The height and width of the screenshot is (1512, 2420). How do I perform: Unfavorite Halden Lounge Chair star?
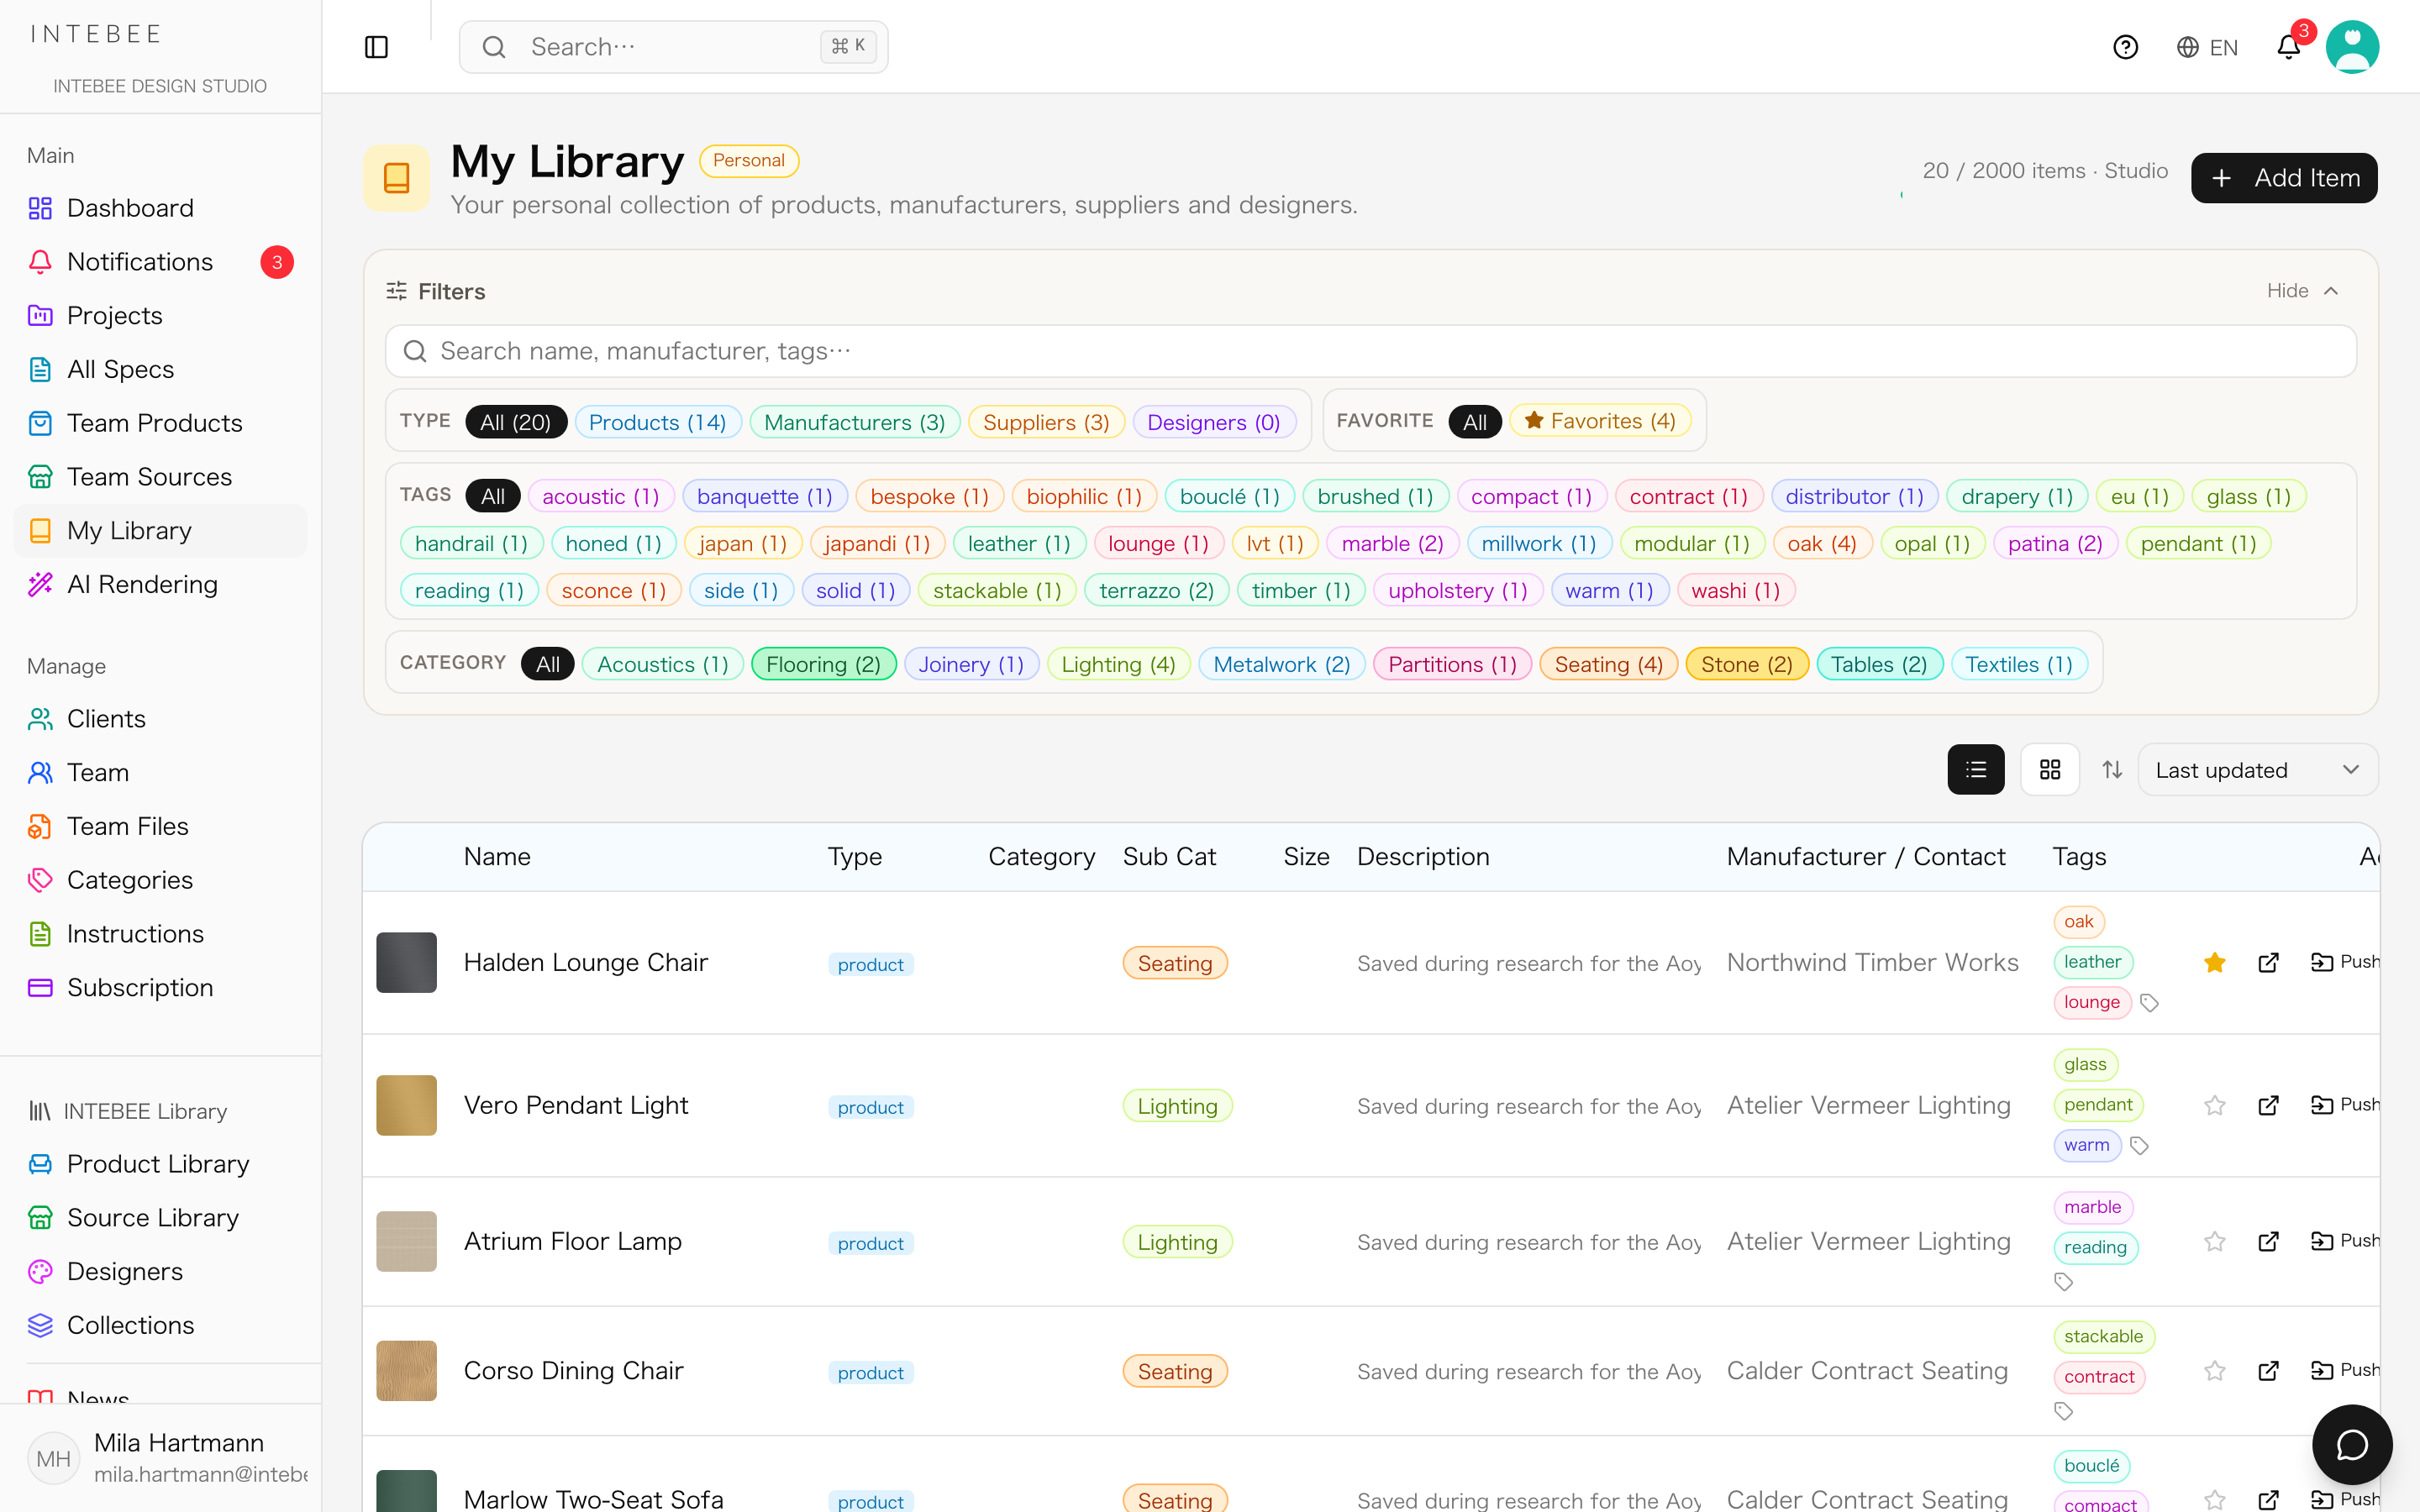pyautogui.click(x=2214, y=962)
